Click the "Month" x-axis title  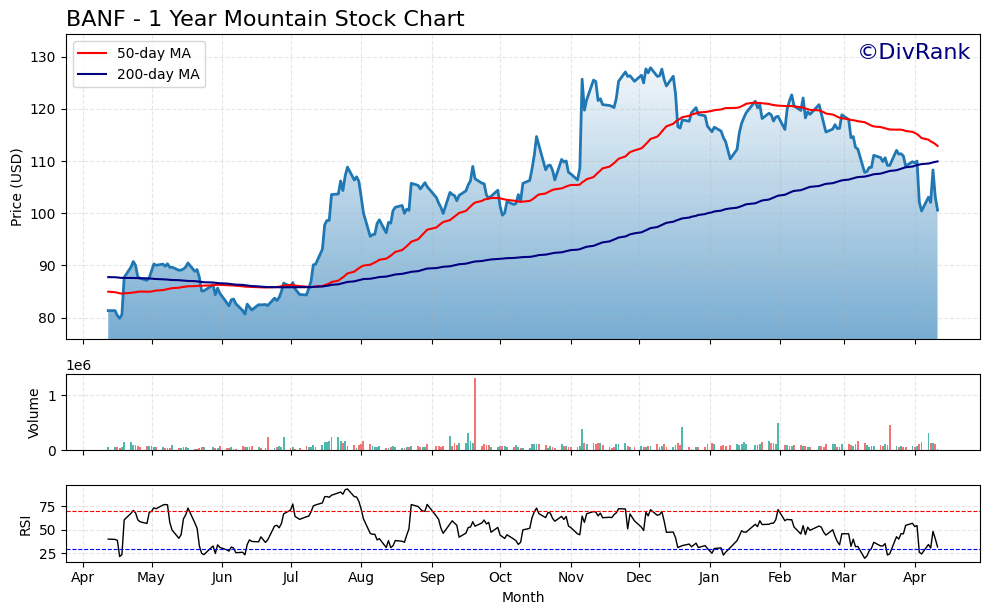point(523,597)
